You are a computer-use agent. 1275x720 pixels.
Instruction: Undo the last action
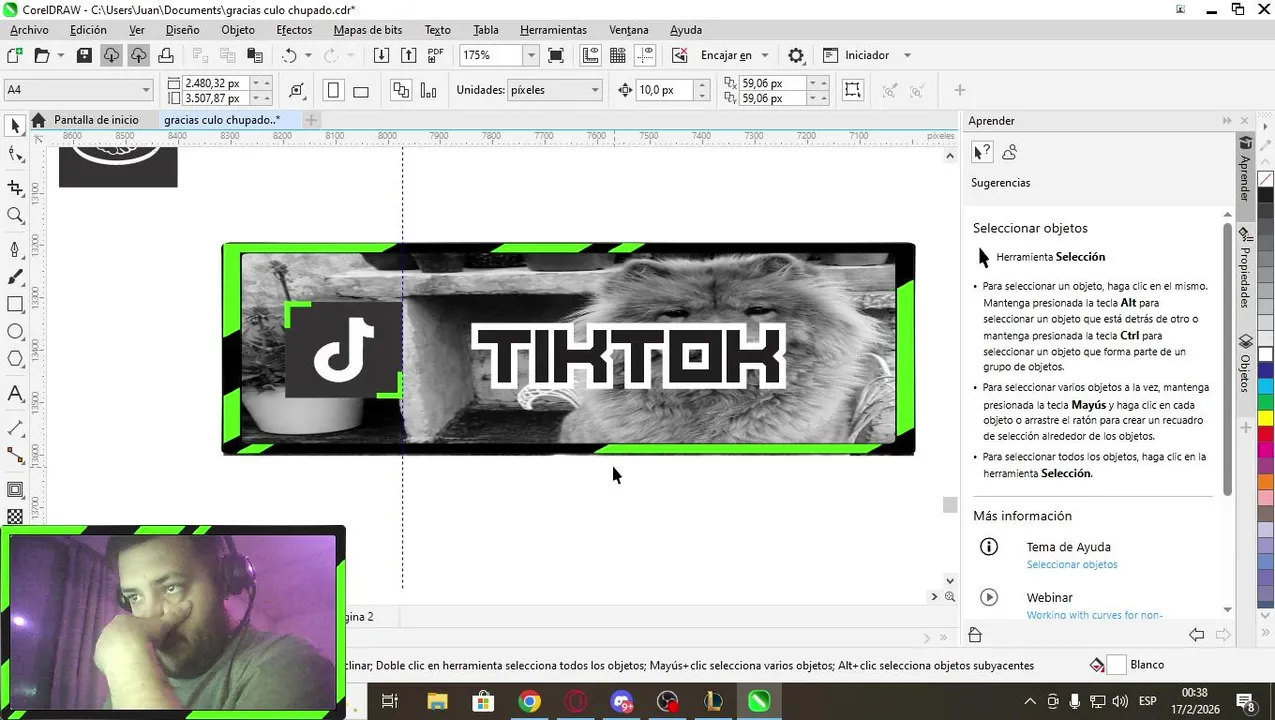pyautogui.click(x=290, y=56)
